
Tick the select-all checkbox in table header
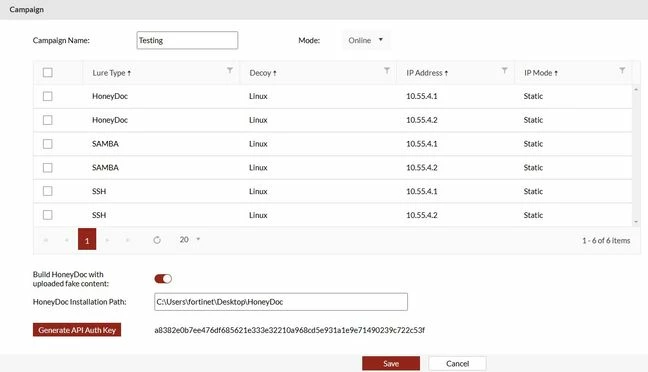[x=48, y=72]
